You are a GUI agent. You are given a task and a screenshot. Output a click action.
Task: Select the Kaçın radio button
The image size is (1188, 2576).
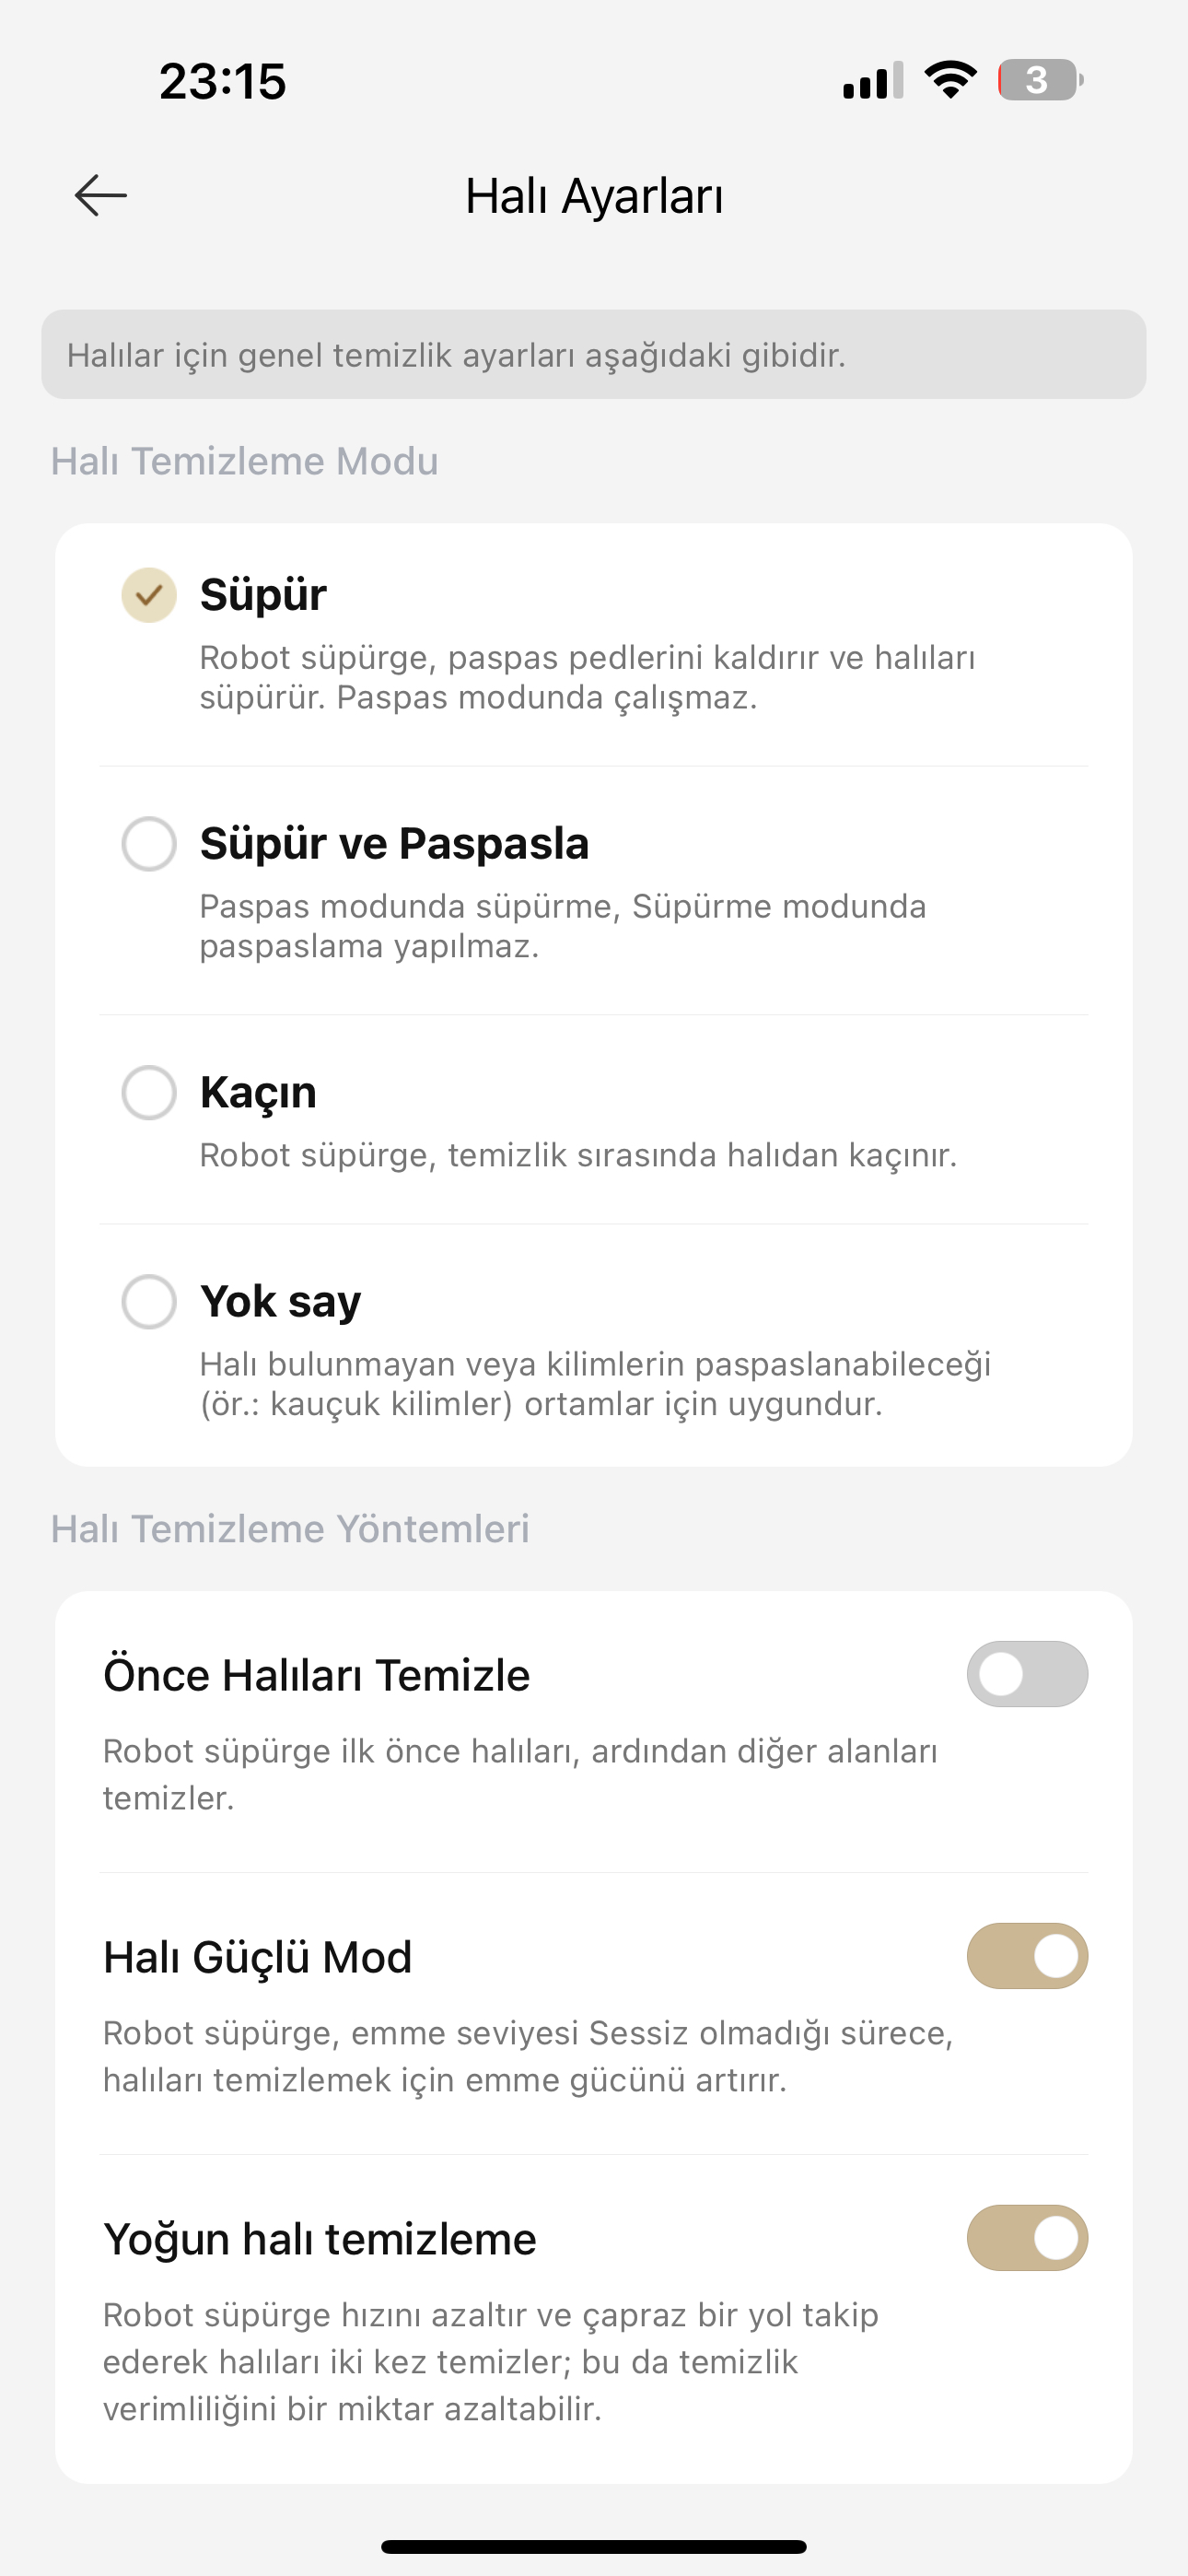click(149, 1092)
